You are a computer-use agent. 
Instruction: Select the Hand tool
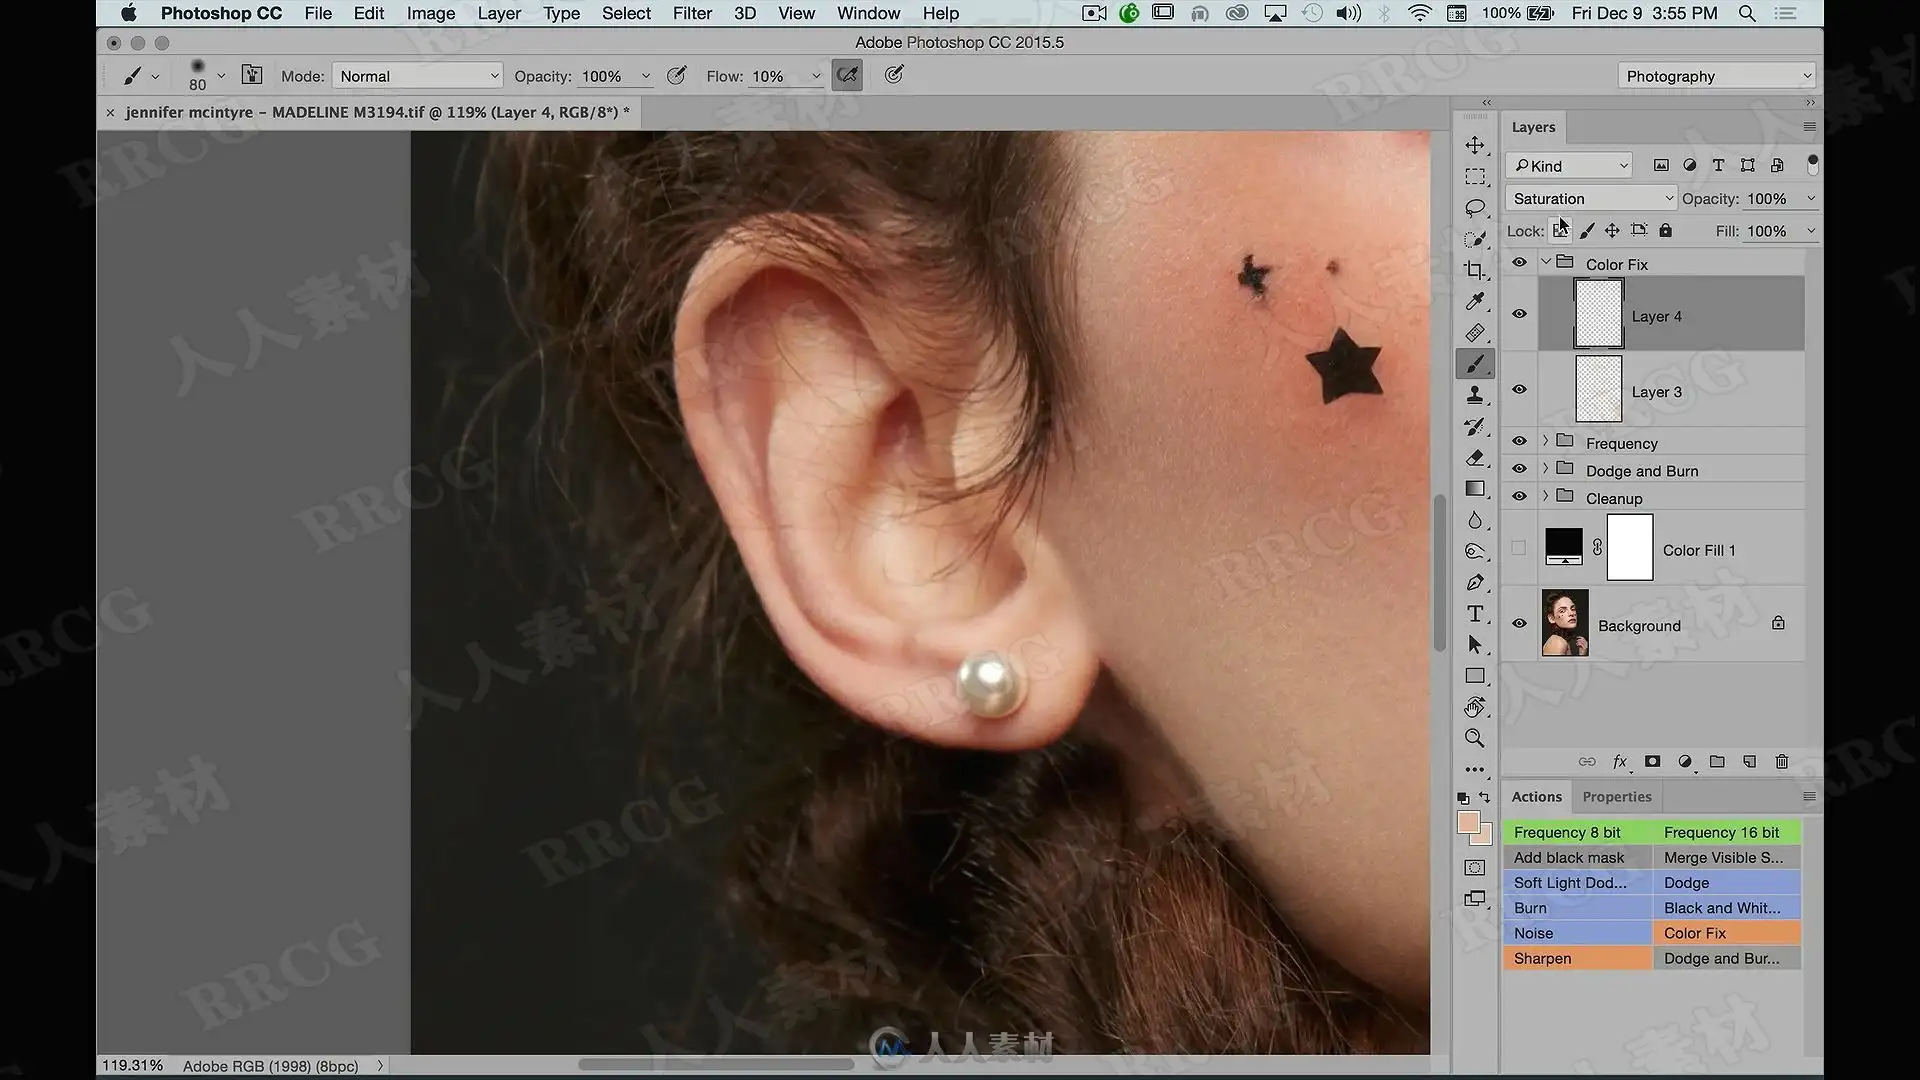point(1475,708)
